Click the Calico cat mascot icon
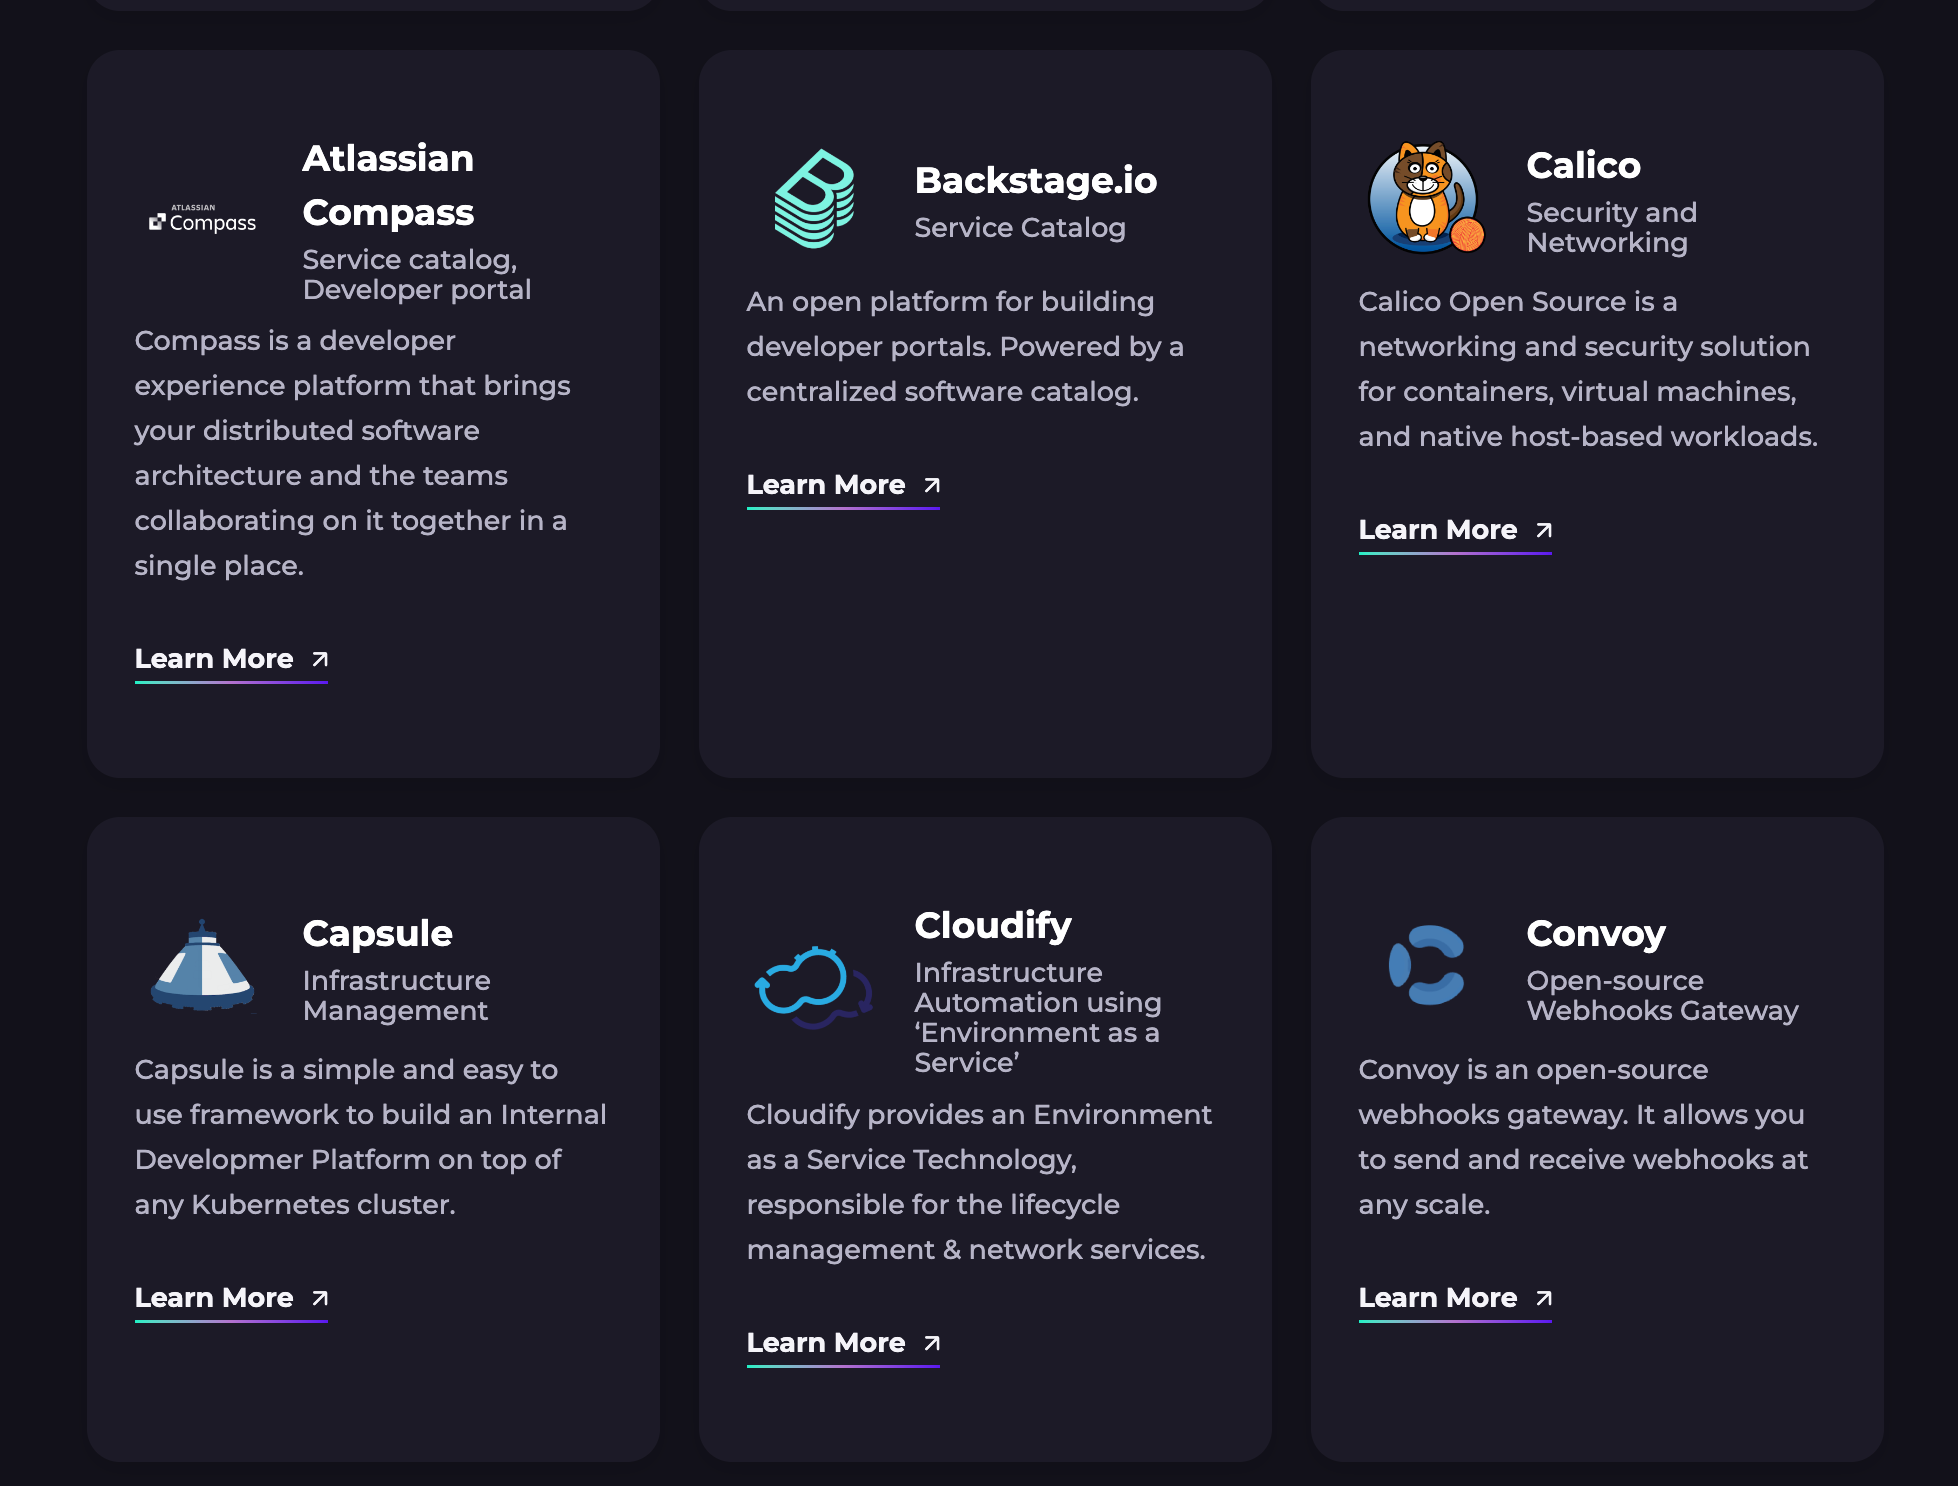This screenshot has width=1958, height=1486. click(x=1426, y=197)
